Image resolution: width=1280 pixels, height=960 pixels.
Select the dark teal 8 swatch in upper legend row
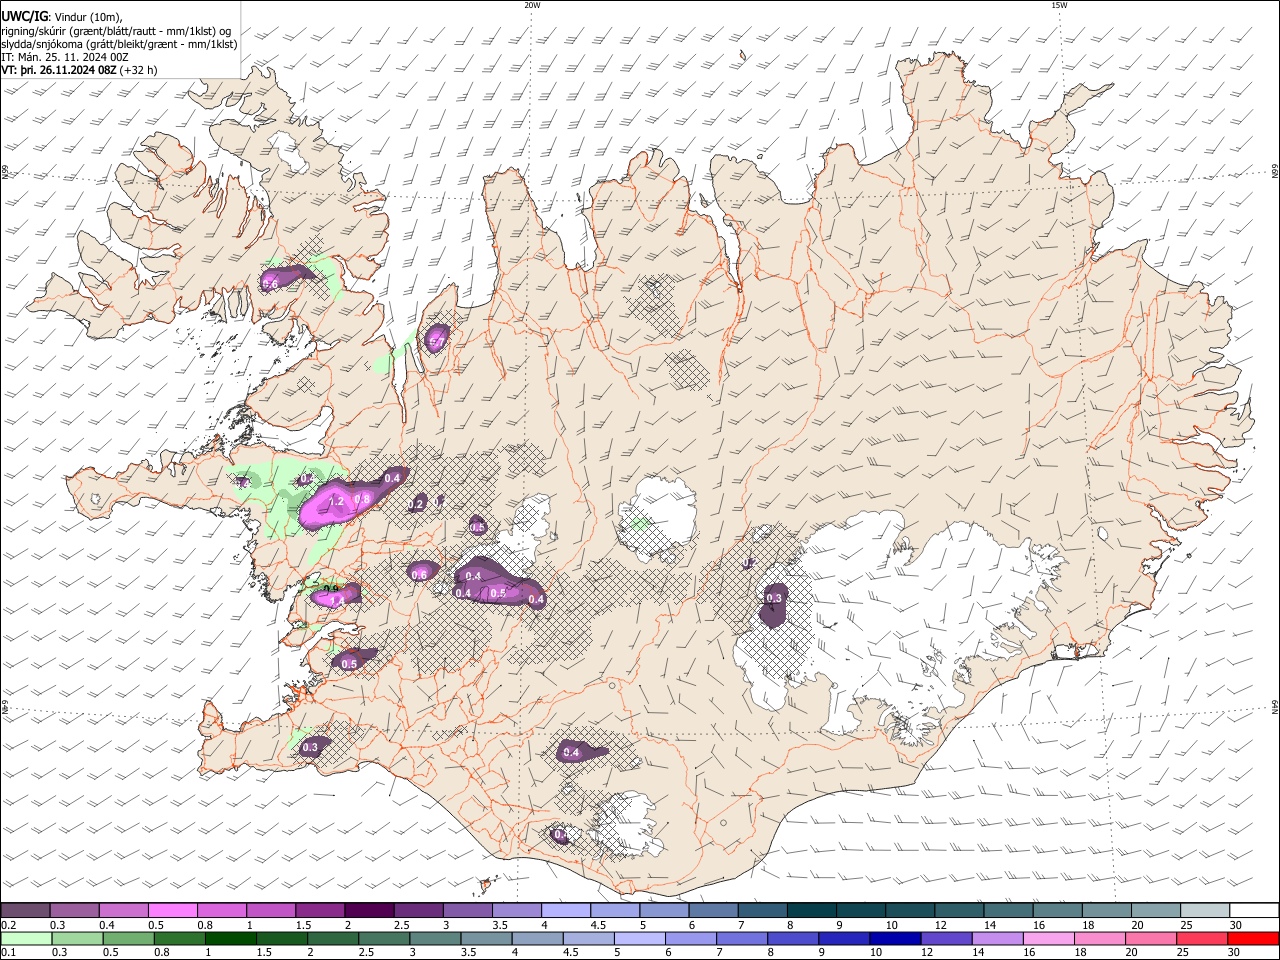pos(812,911)
